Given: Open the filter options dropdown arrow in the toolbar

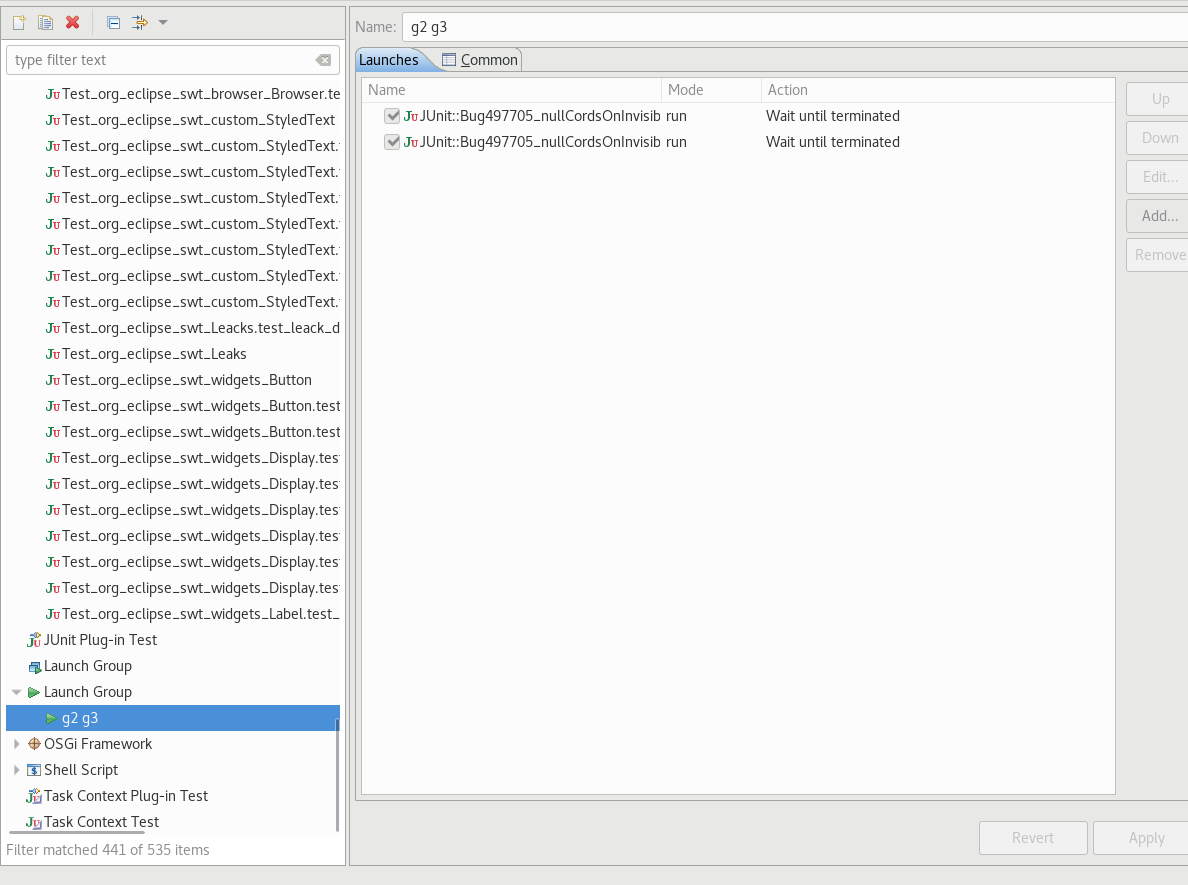Looking at the screenshot, I should point(163,22).
